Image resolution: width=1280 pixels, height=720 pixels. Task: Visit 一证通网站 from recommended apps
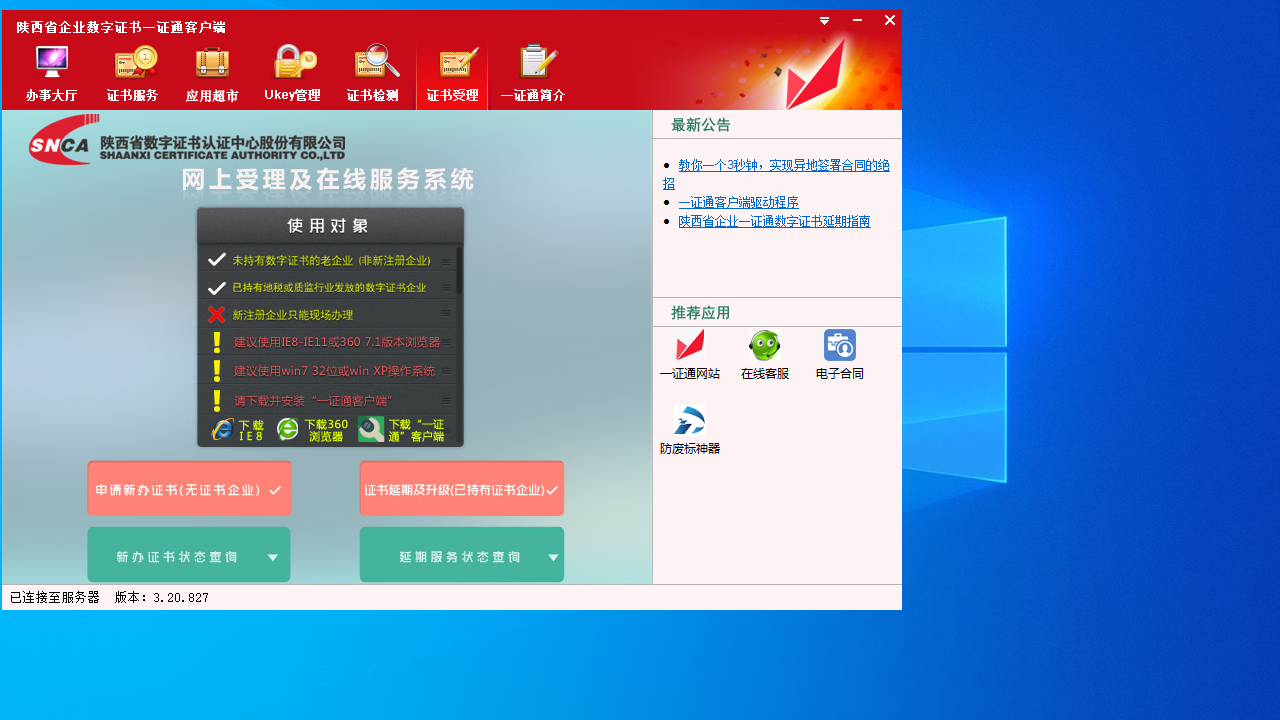click(689, 355)
